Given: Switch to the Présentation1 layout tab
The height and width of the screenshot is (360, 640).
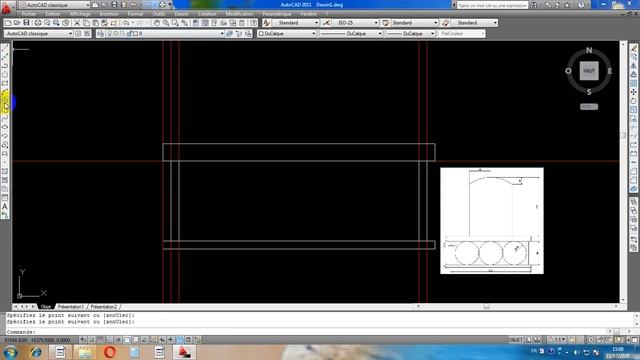Looking at the screenshot, I should pyautogui.click(x=70, y=307).
